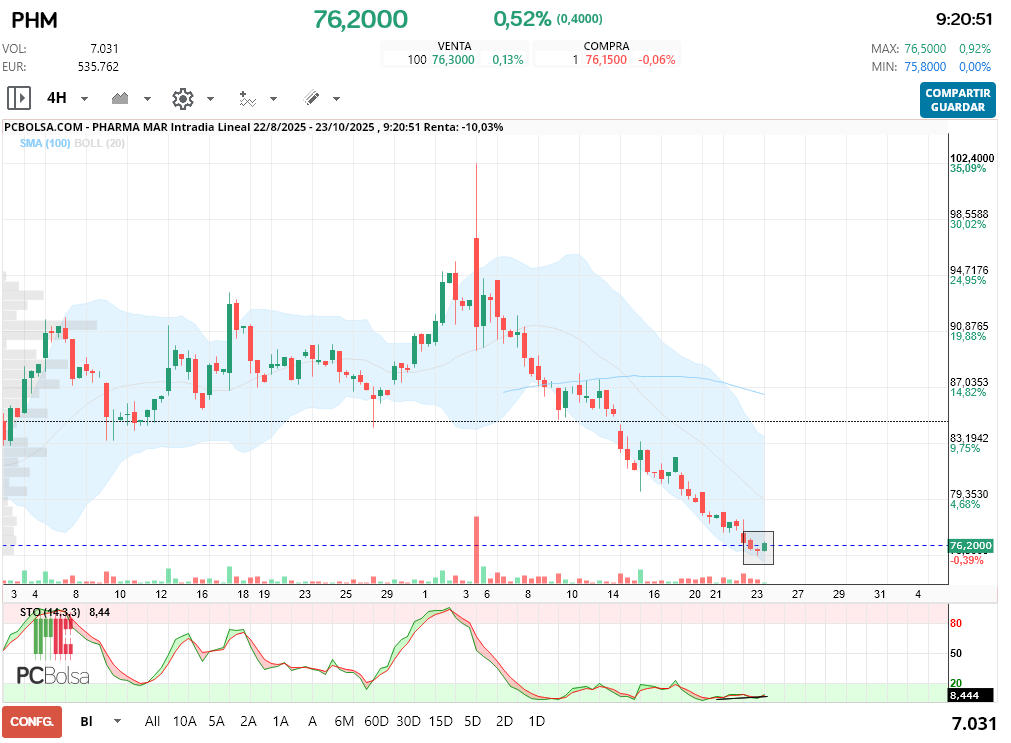
Task: Toggle the SMA (100) indicator label
Action: click(x=45, y=143)
